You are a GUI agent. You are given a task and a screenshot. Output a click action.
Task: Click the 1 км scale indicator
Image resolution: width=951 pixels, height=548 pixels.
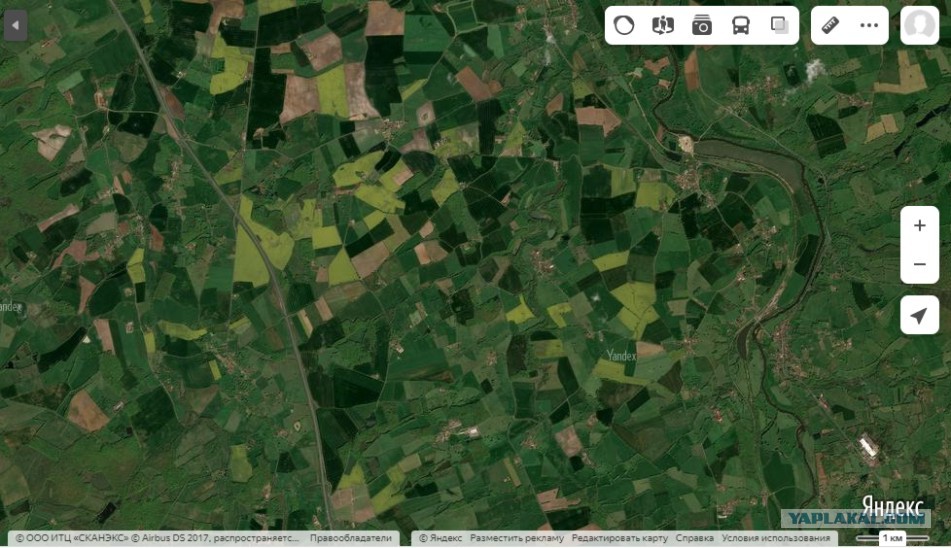[x=892, y=538]
